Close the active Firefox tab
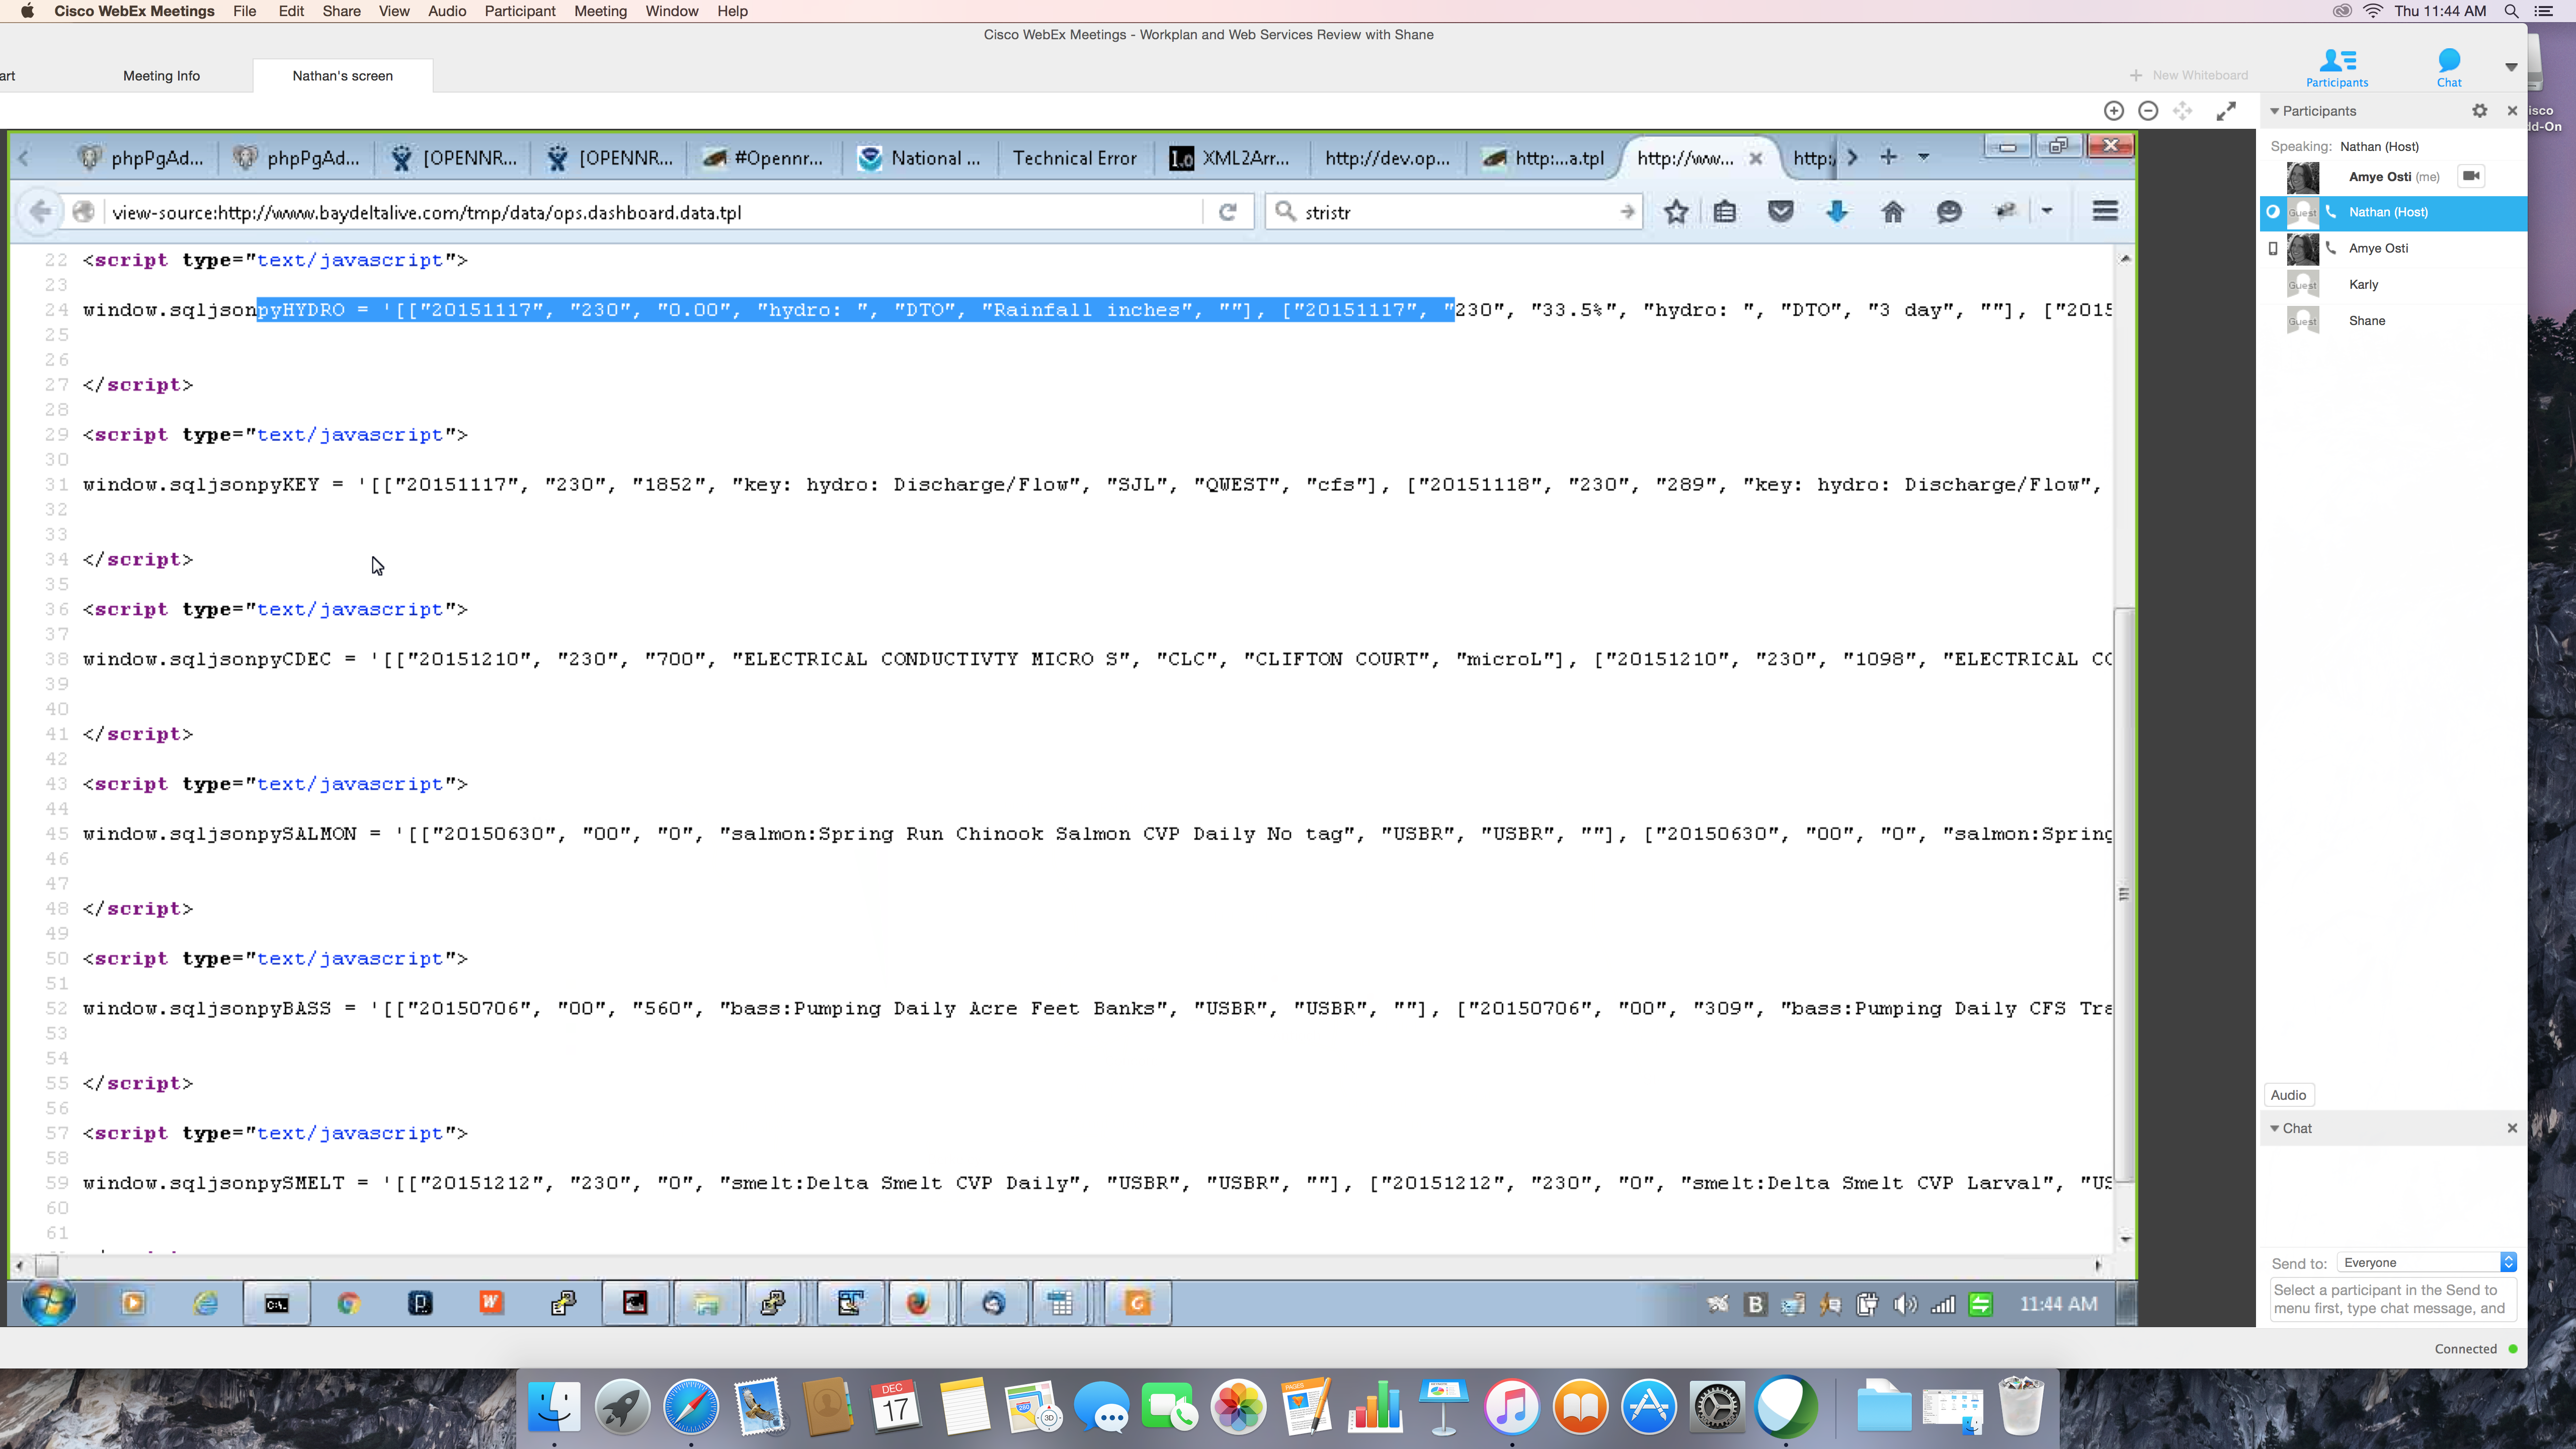The height and width of the screenshot is (1449, 2576). tap(1755, 158)
